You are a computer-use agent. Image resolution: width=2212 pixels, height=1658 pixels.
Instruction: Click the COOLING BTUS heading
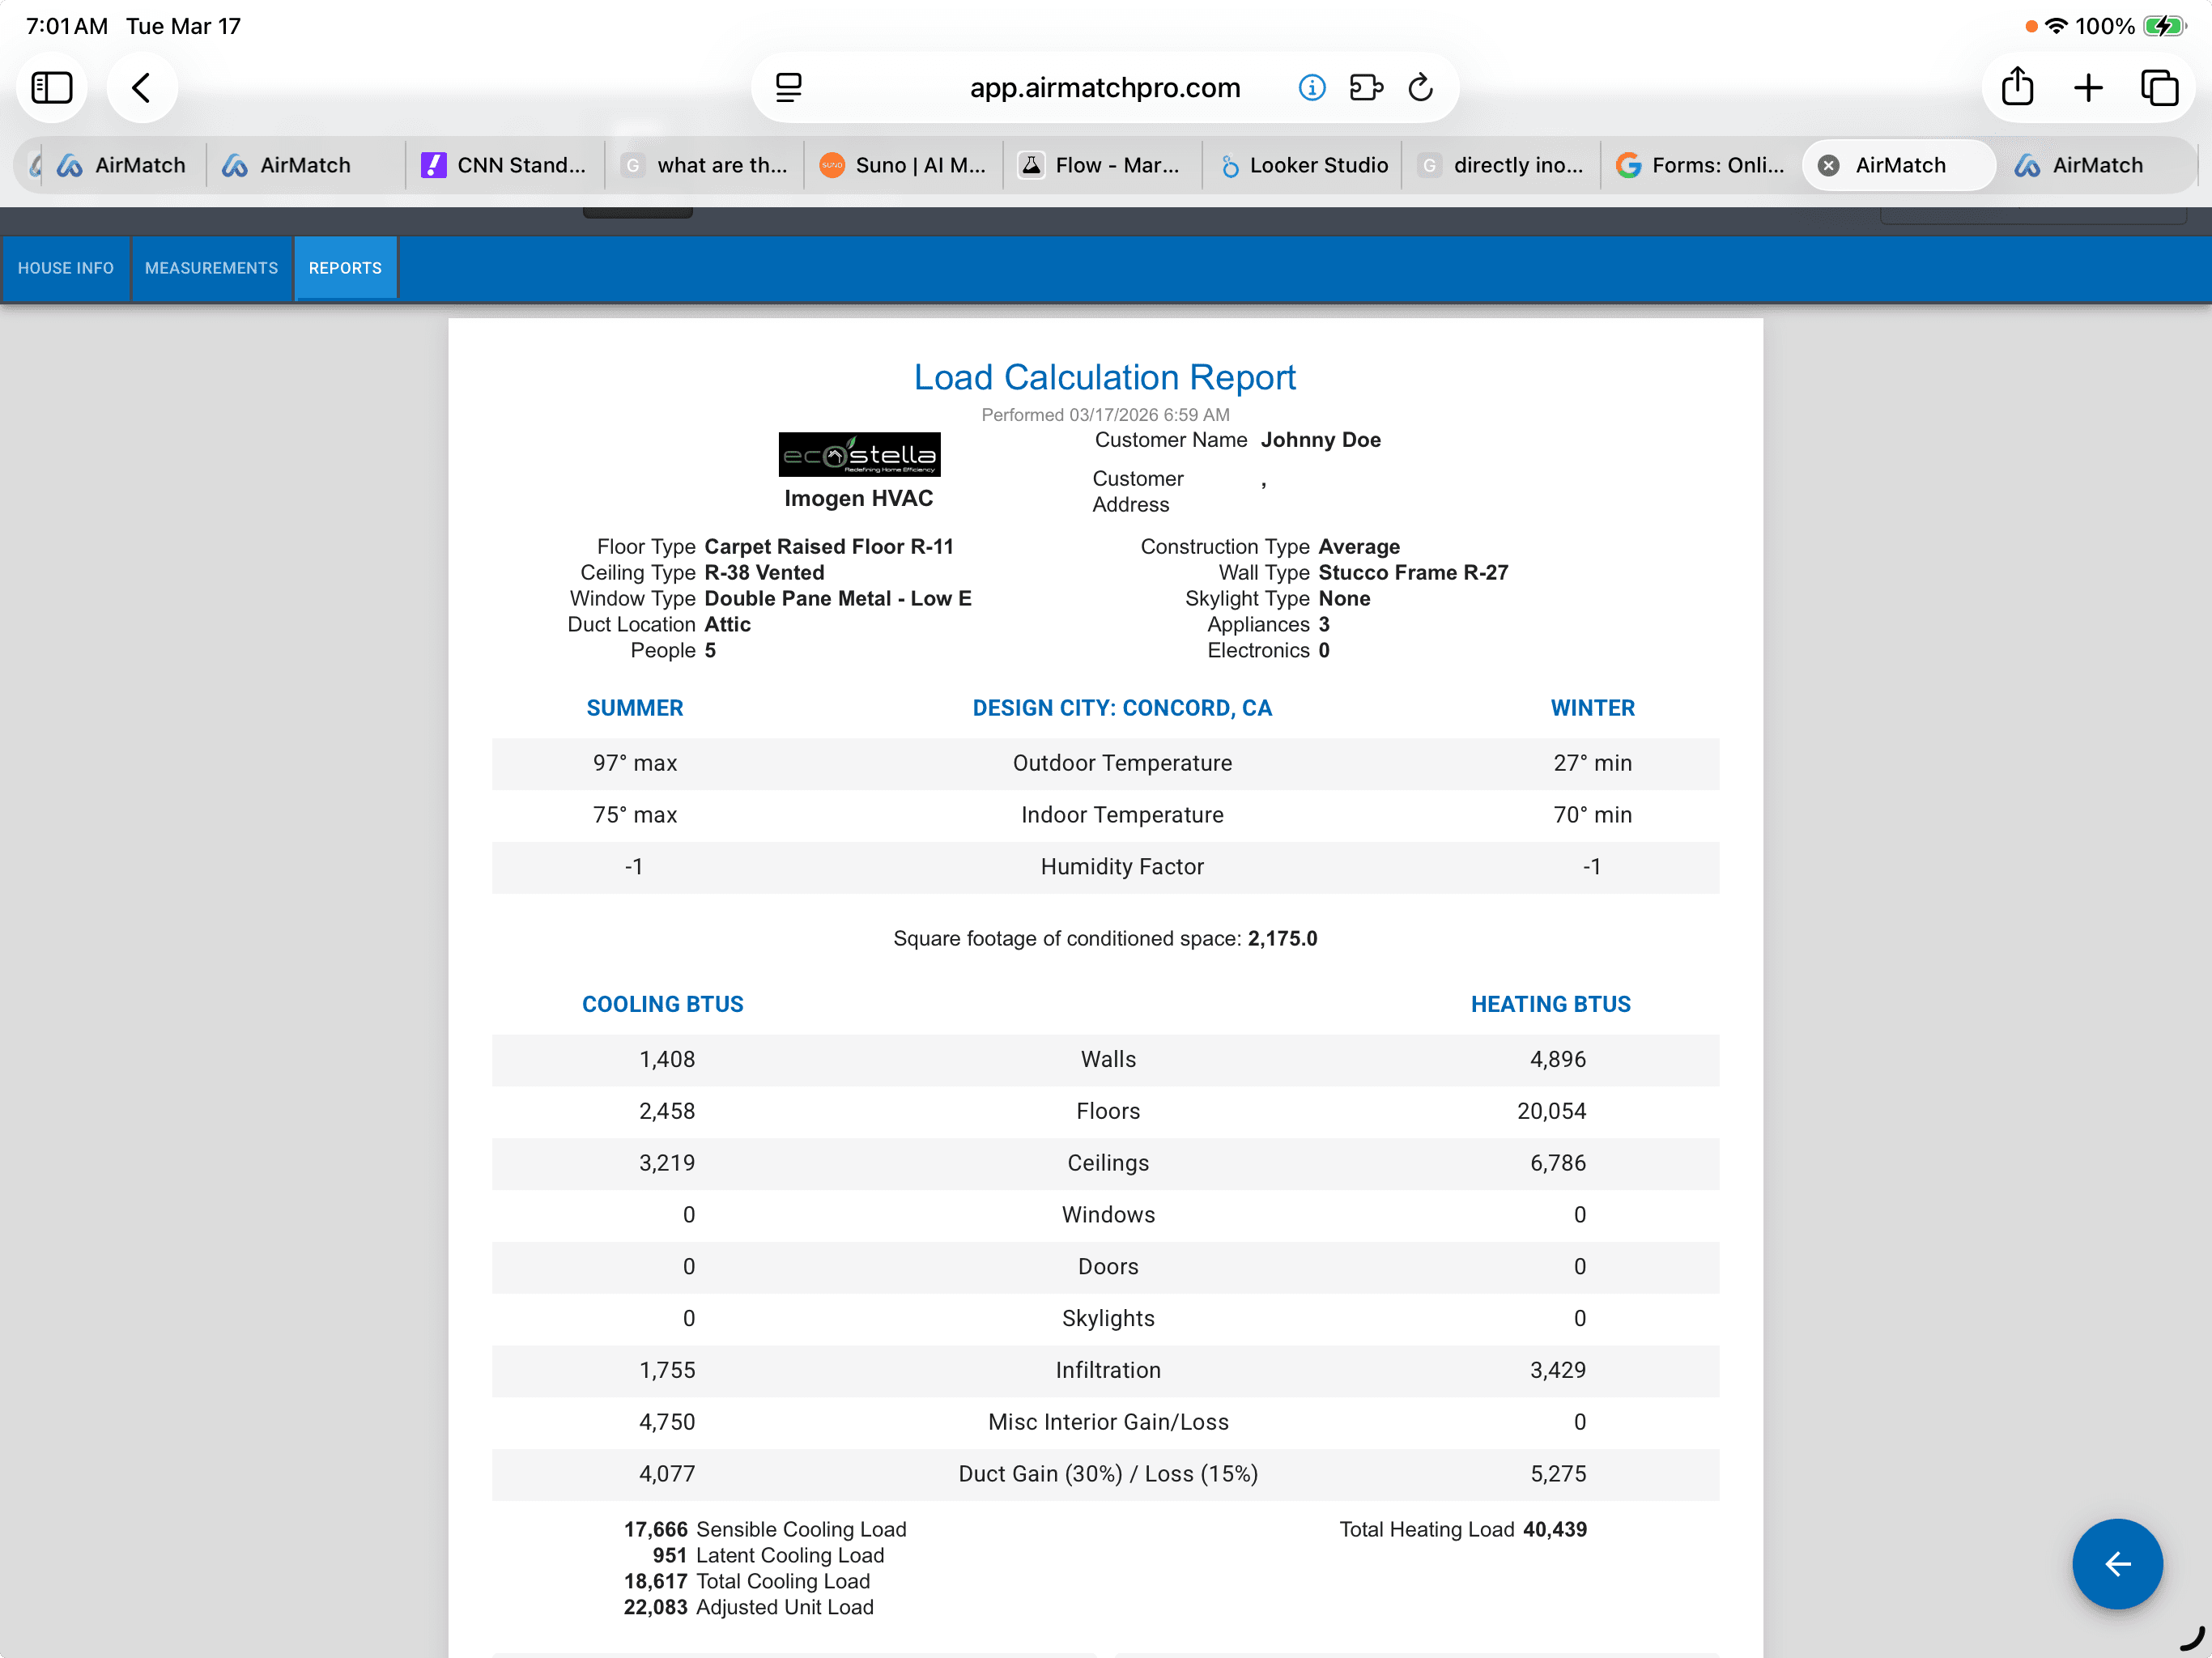pos(663,1004)
